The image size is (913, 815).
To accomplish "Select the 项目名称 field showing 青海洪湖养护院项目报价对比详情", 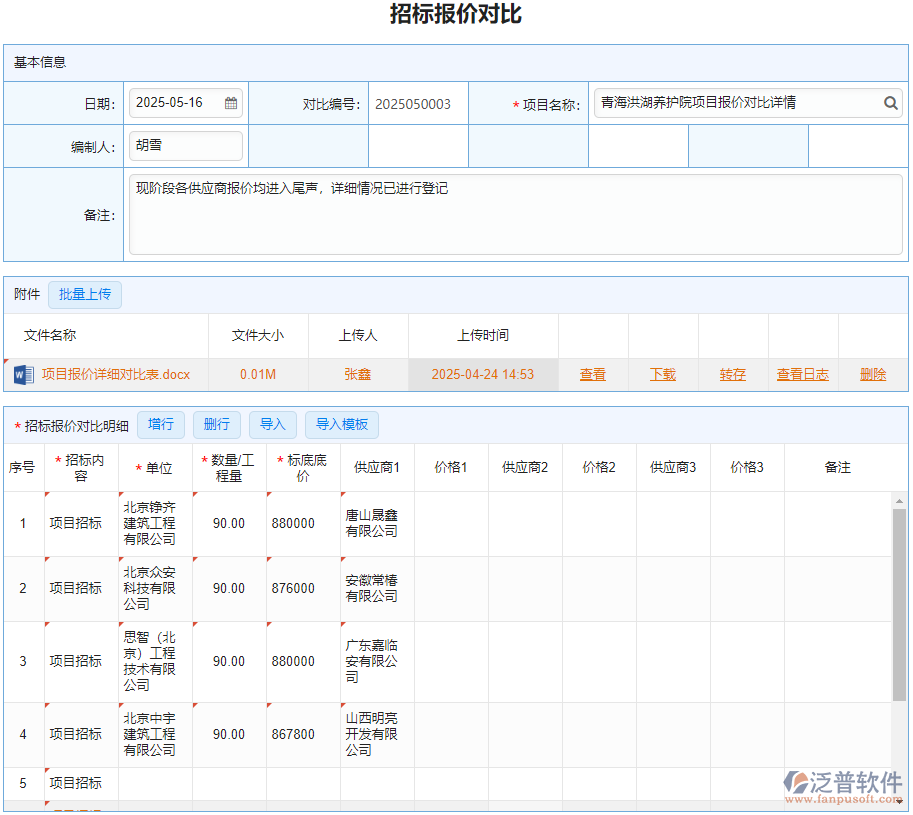I will pos(740,102).
